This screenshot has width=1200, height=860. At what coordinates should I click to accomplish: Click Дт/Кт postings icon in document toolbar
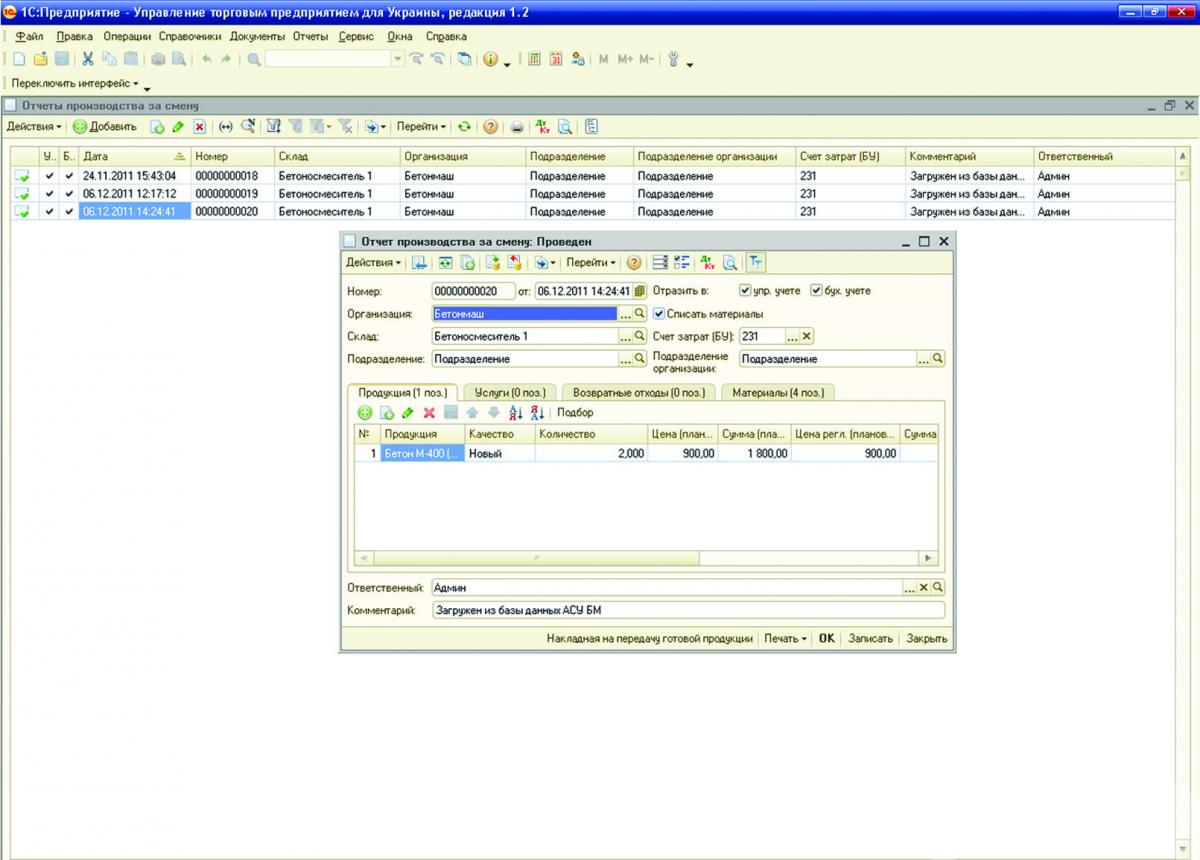click(x=708, y=263)
